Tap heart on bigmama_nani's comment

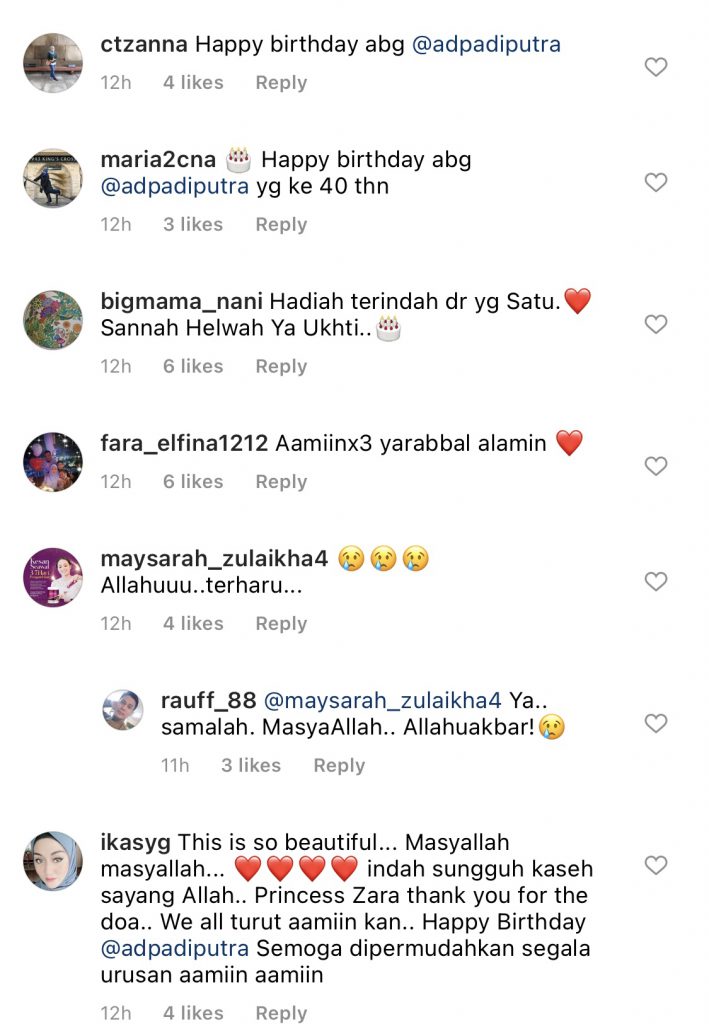(655, 324)
